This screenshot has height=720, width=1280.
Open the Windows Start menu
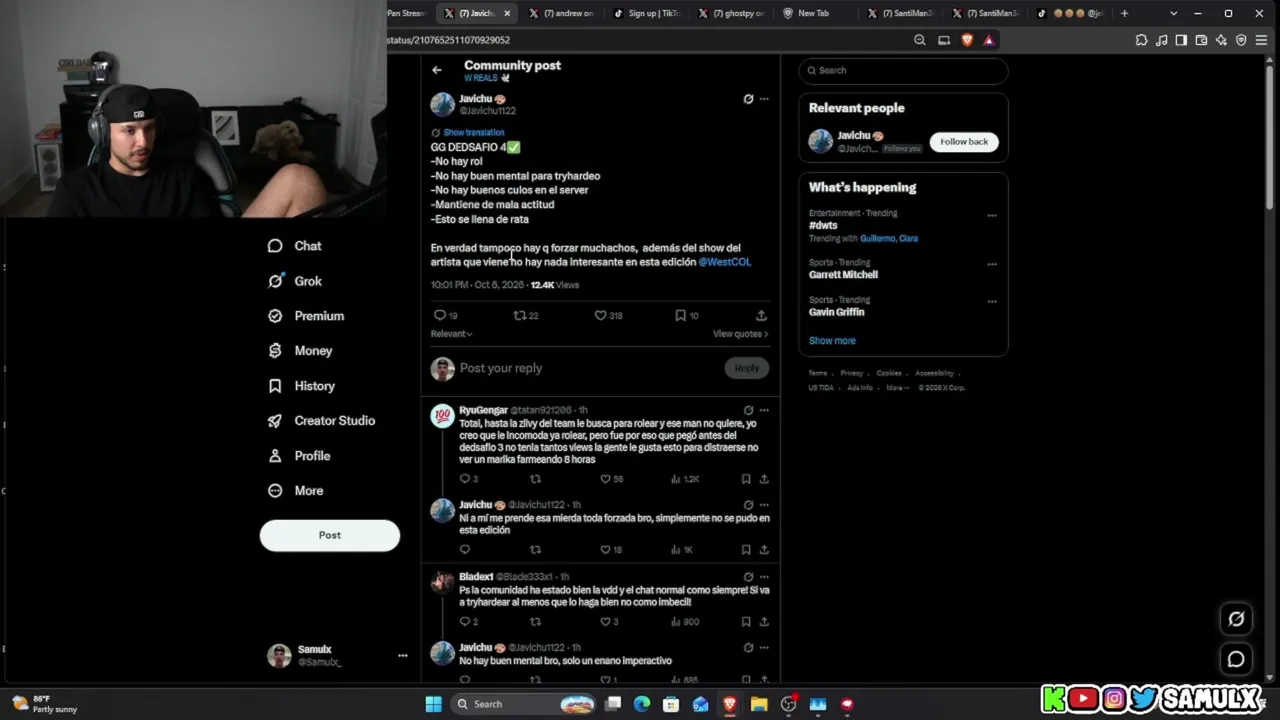coord(433,704)
